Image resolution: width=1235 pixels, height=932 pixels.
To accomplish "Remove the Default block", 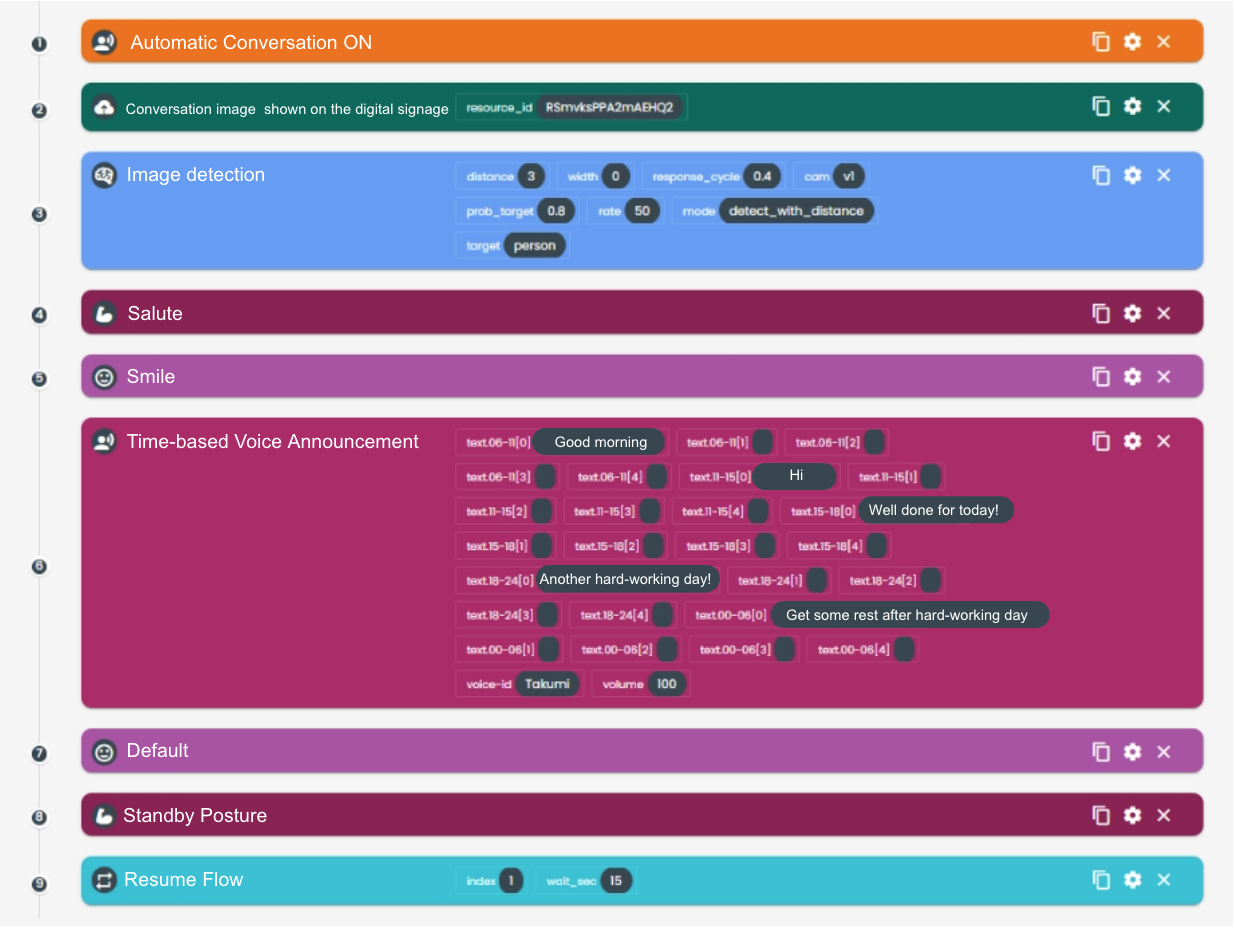I will 1164,751.
